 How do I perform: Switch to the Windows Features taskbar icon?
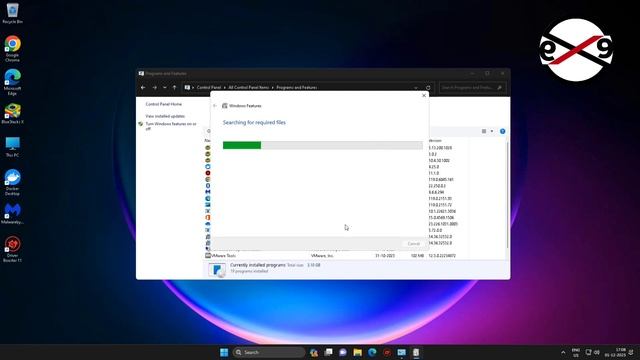click(416, 352)
